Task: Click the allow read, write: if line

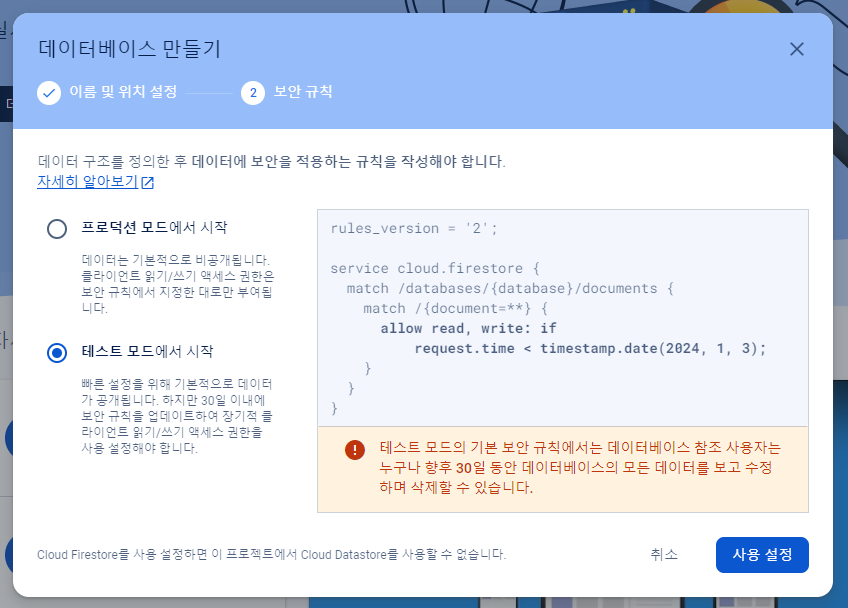Action: (468, 328)
